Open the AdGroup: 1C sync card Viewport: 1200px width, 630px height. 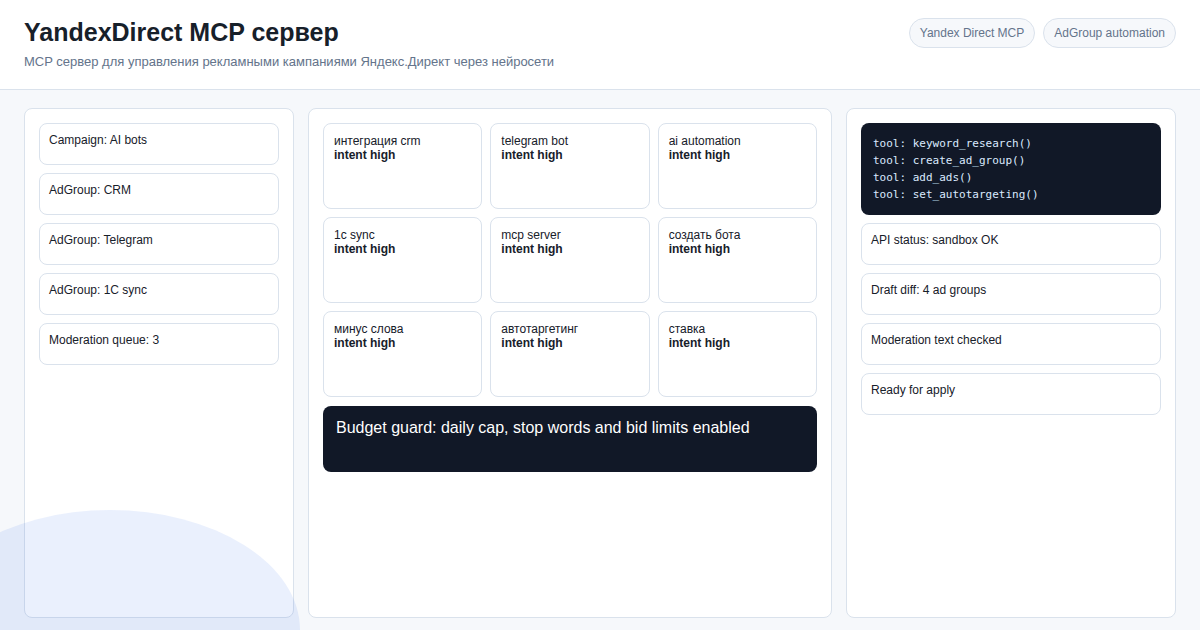(x=159, y=294)
